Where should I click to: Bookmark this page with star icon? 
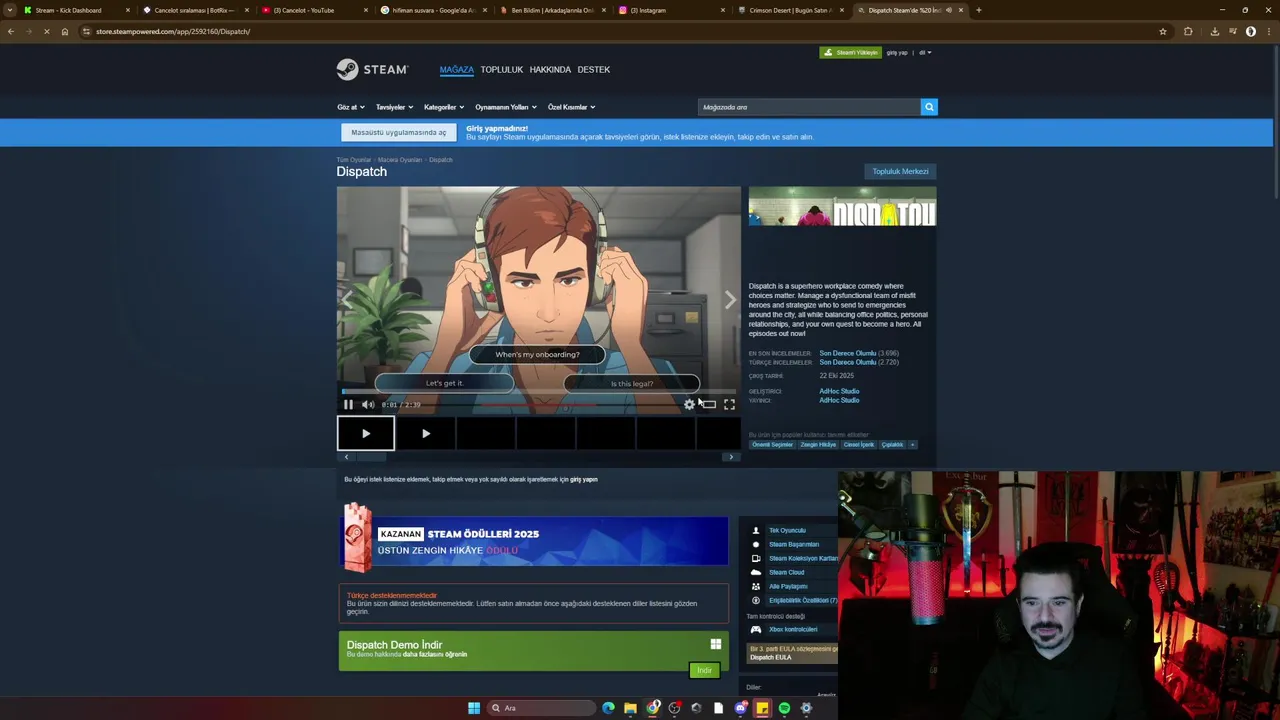click(1162, 31)
